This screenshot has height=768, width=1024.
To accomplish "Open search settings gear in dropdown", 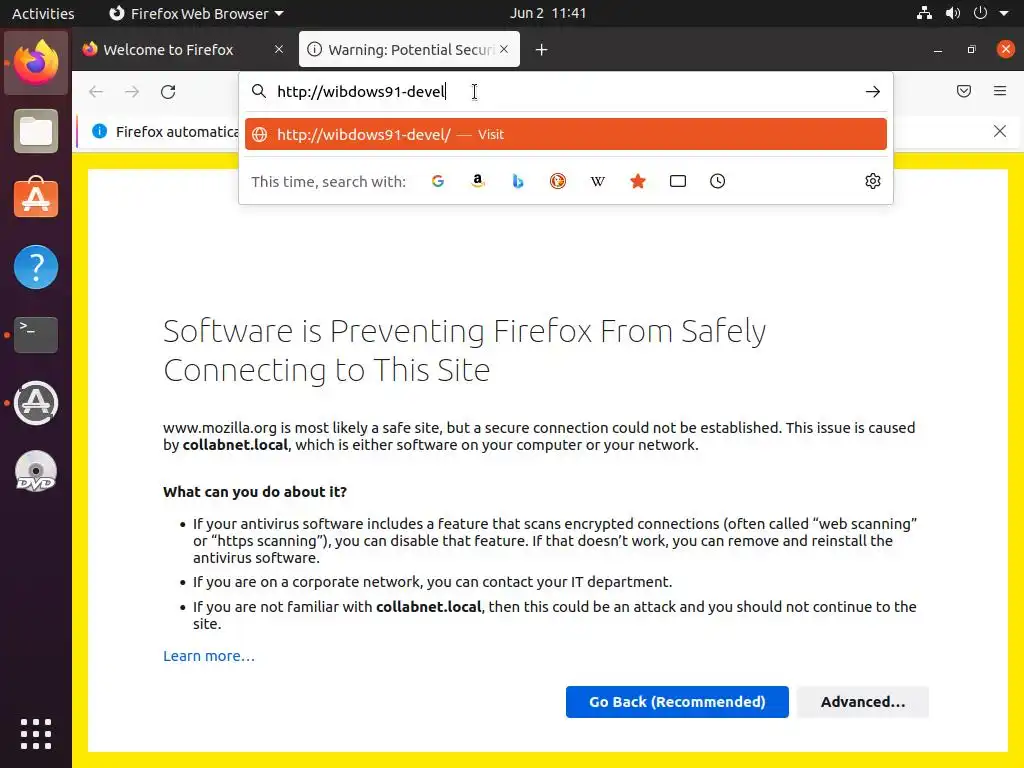I will point(873,181).
